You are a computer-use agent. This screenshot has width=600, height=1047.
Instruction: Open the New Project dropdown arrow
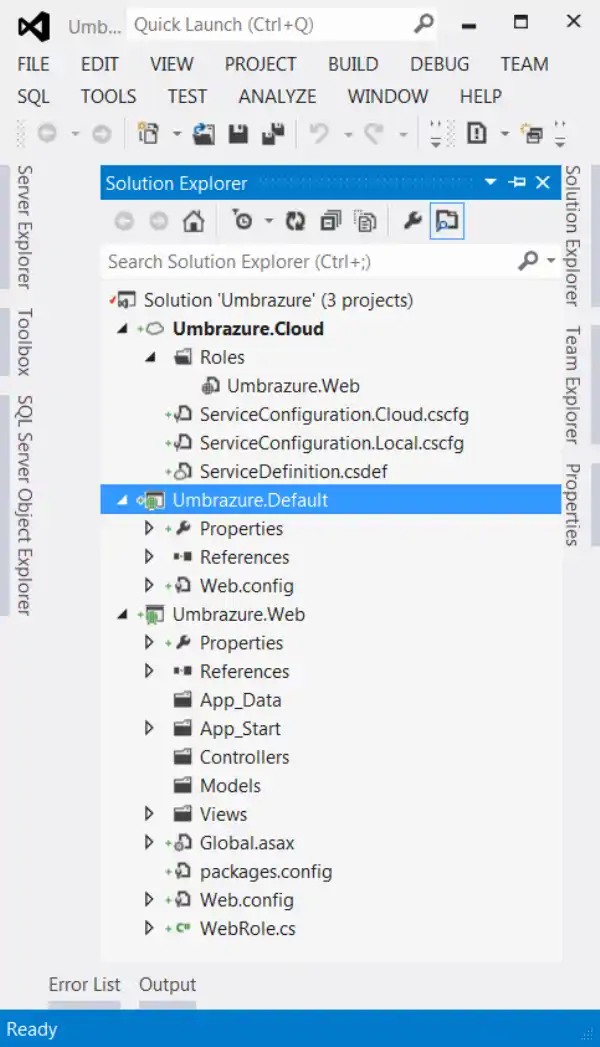coord(177,134)
